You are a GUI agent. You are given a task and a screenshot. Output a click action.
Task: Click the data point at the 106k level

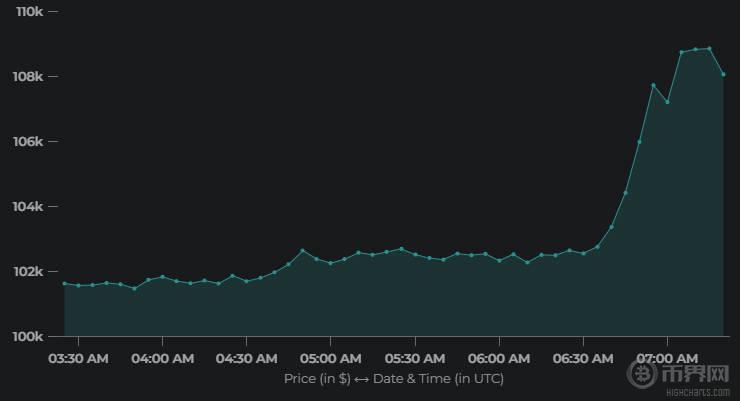click(x=639, y=142)
